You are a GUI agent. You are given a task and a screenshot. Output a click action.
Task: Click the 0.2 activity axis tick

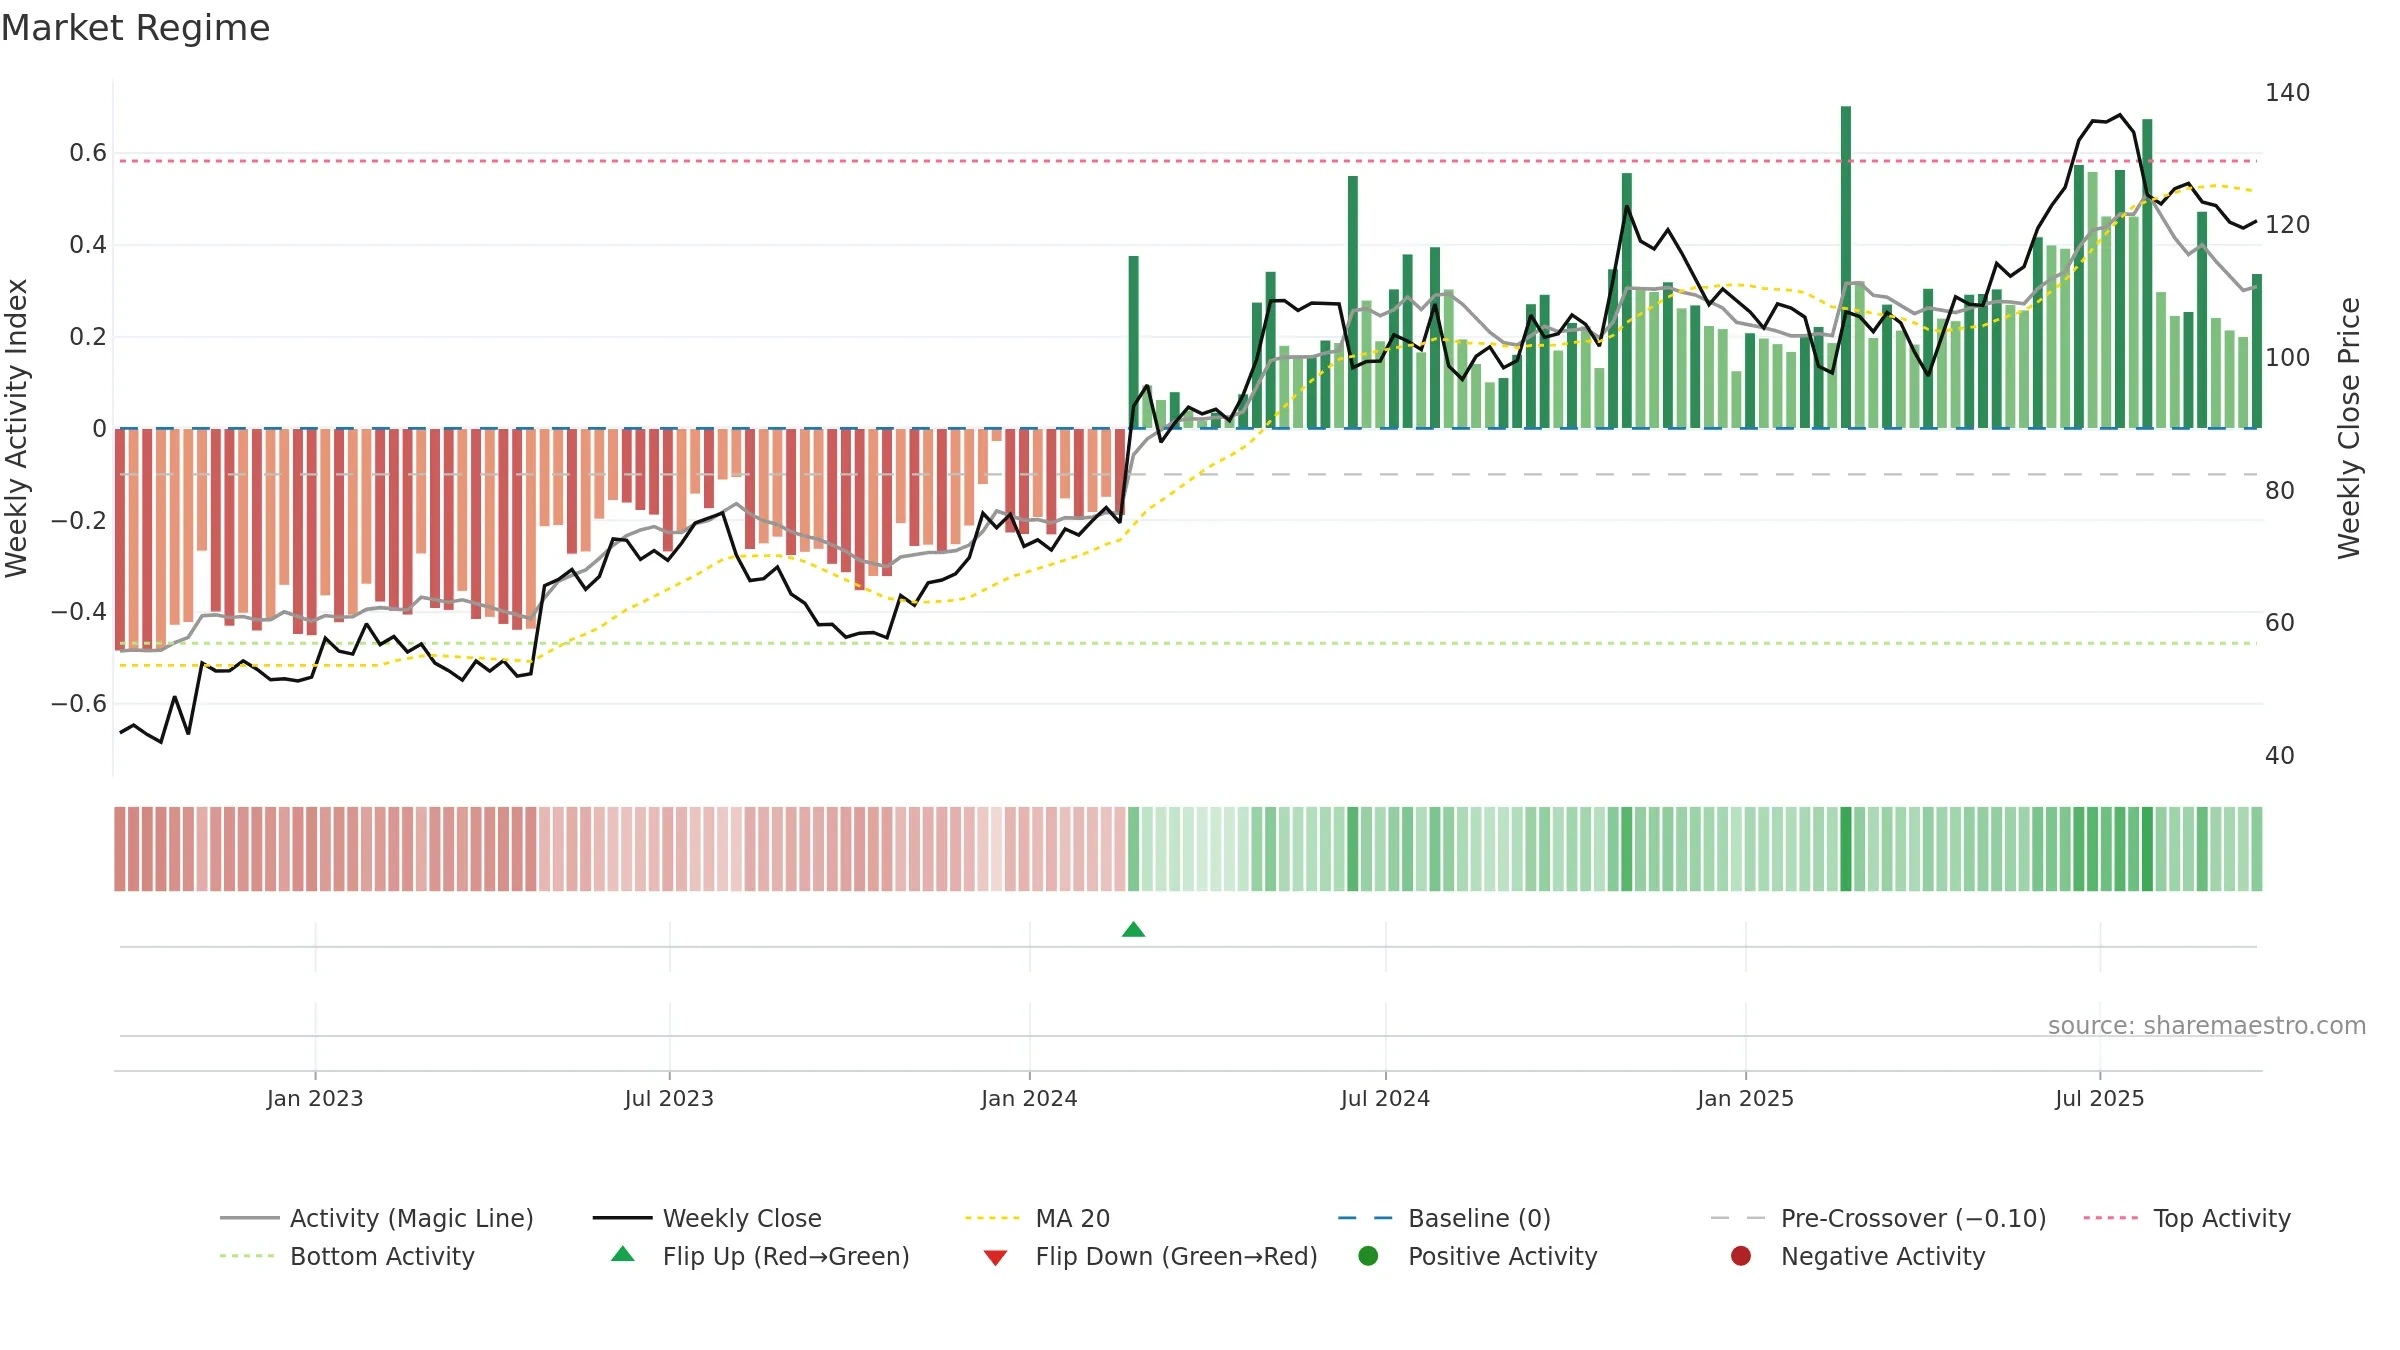88,337
